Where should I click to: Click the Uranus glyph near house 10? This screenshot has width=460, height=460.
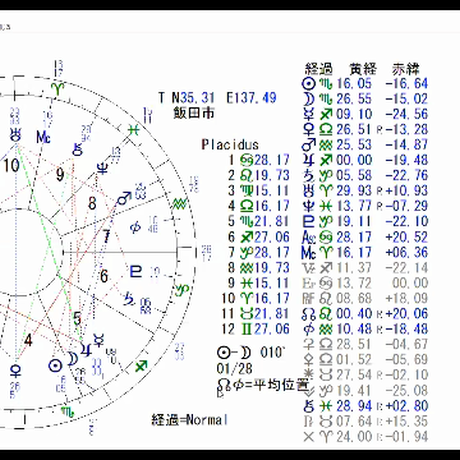(x=16, y=136)
